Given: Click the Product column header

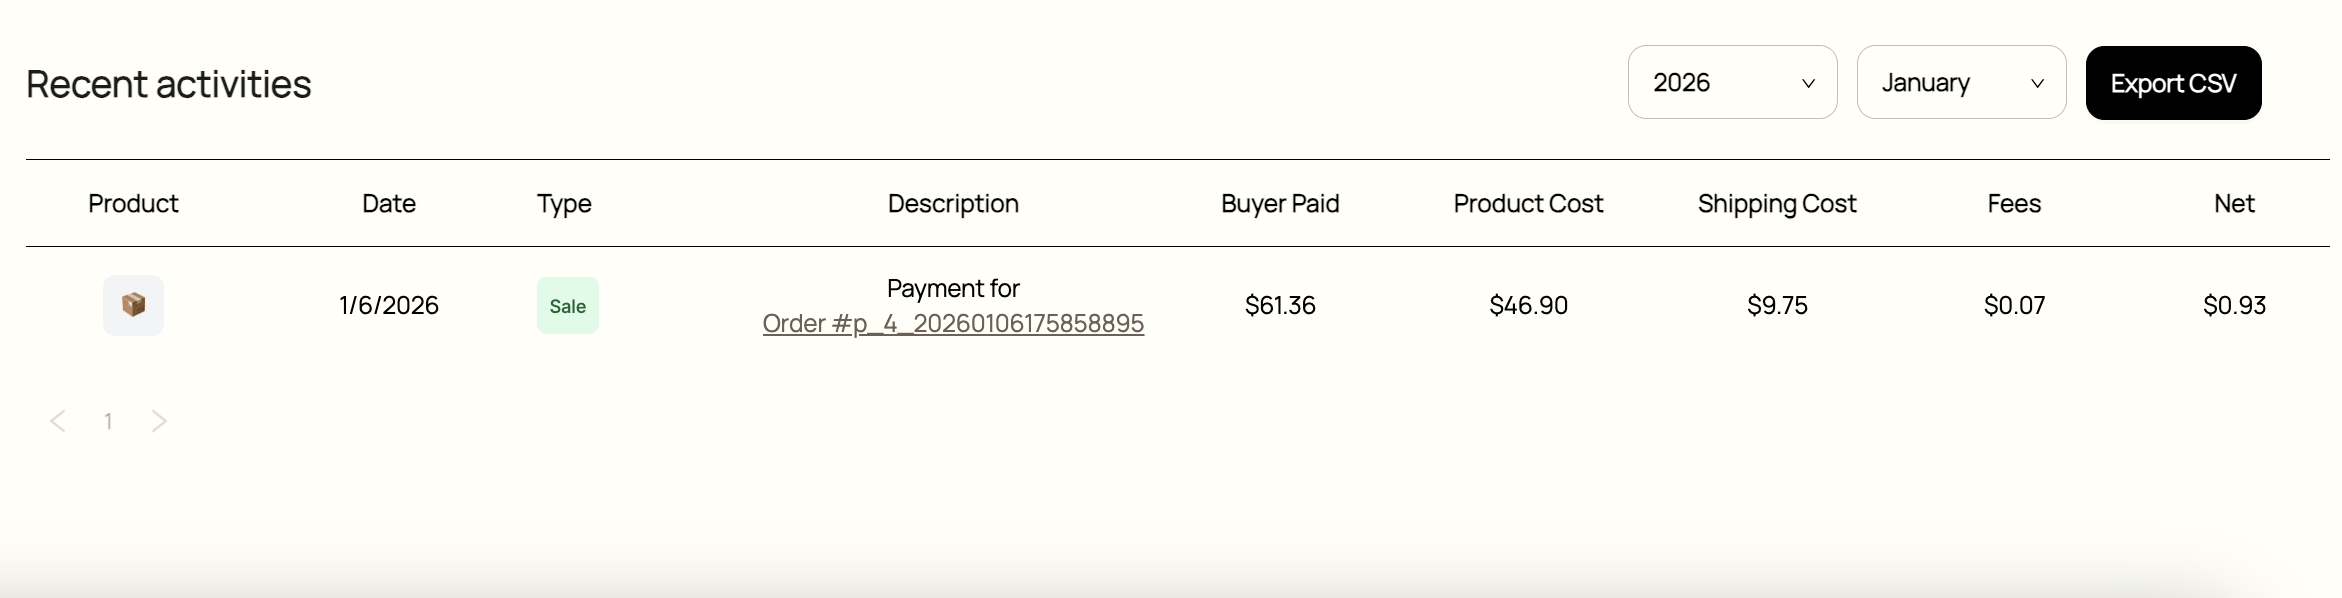Looking at the screenshot, I should 133,204.
